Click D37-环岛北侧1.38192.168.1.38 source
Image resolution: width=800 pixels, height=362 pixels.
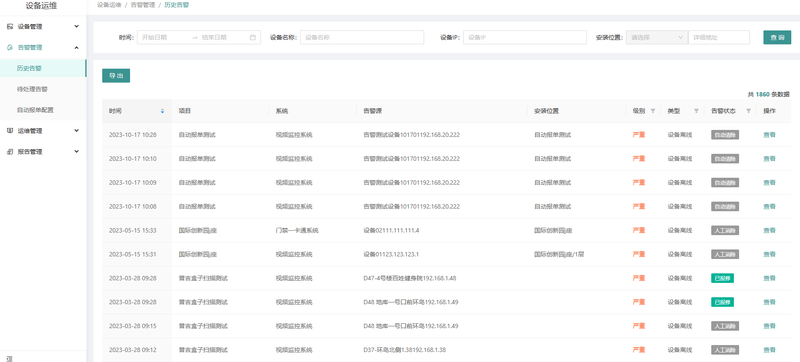point(405,350)
